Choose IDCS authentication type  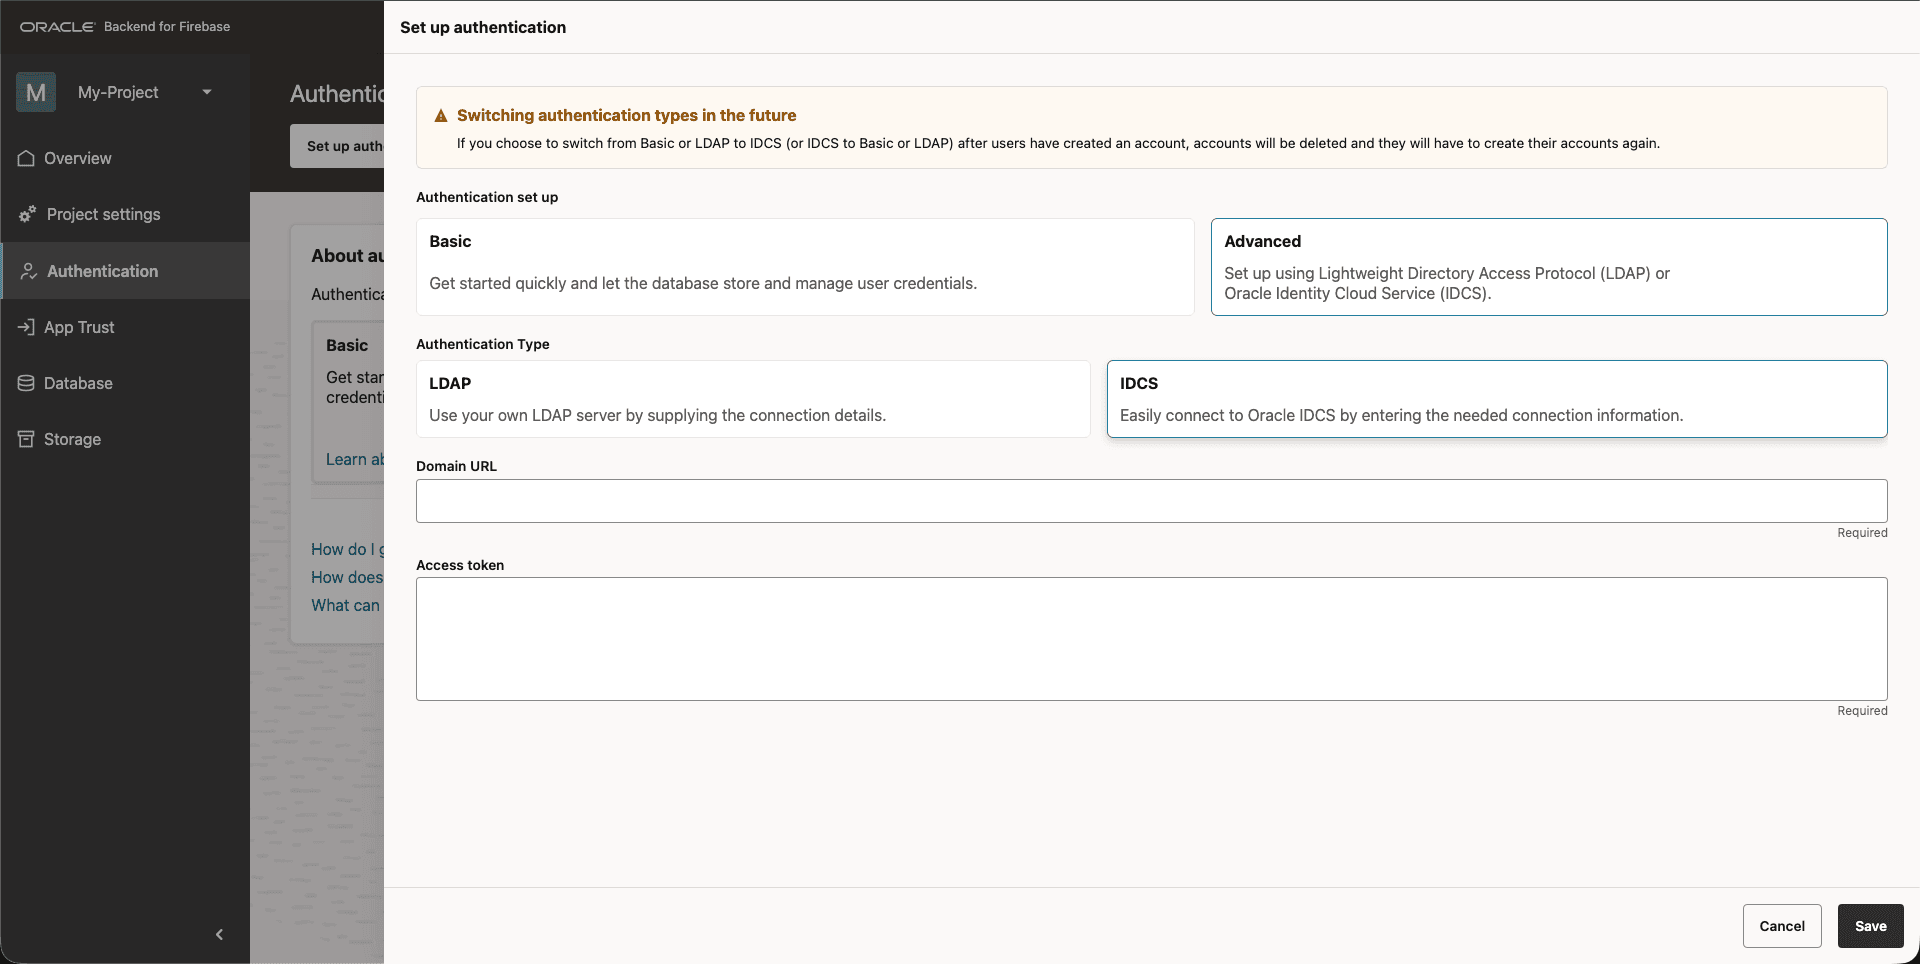(1497, 399)
